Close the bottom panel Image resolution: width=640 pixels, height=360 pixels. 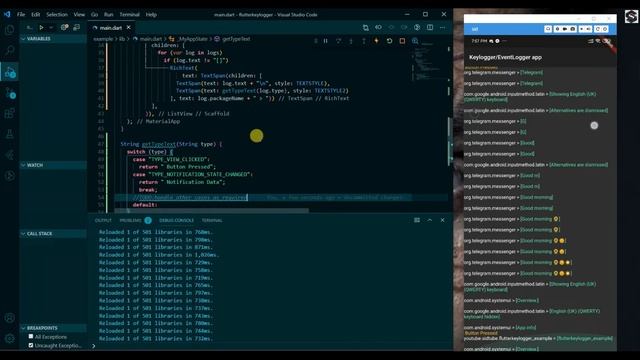coord(442,220)
